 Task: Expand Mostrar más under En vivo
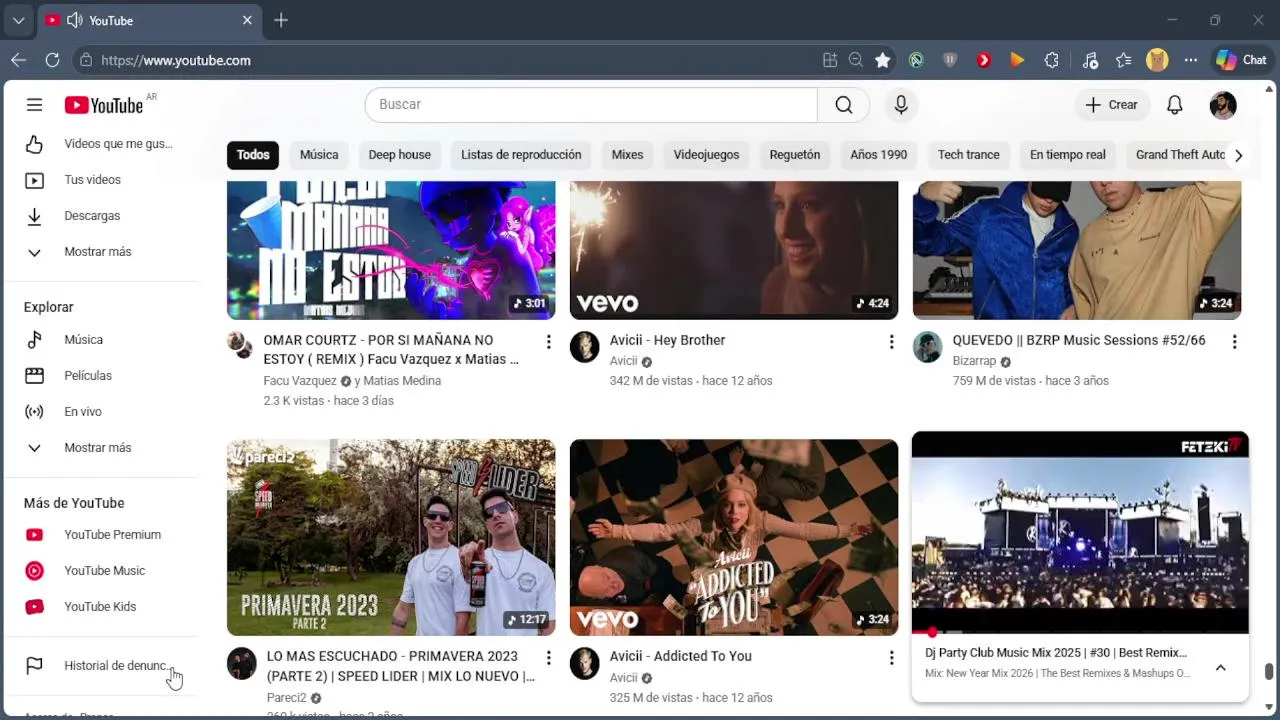coord(100,448)
